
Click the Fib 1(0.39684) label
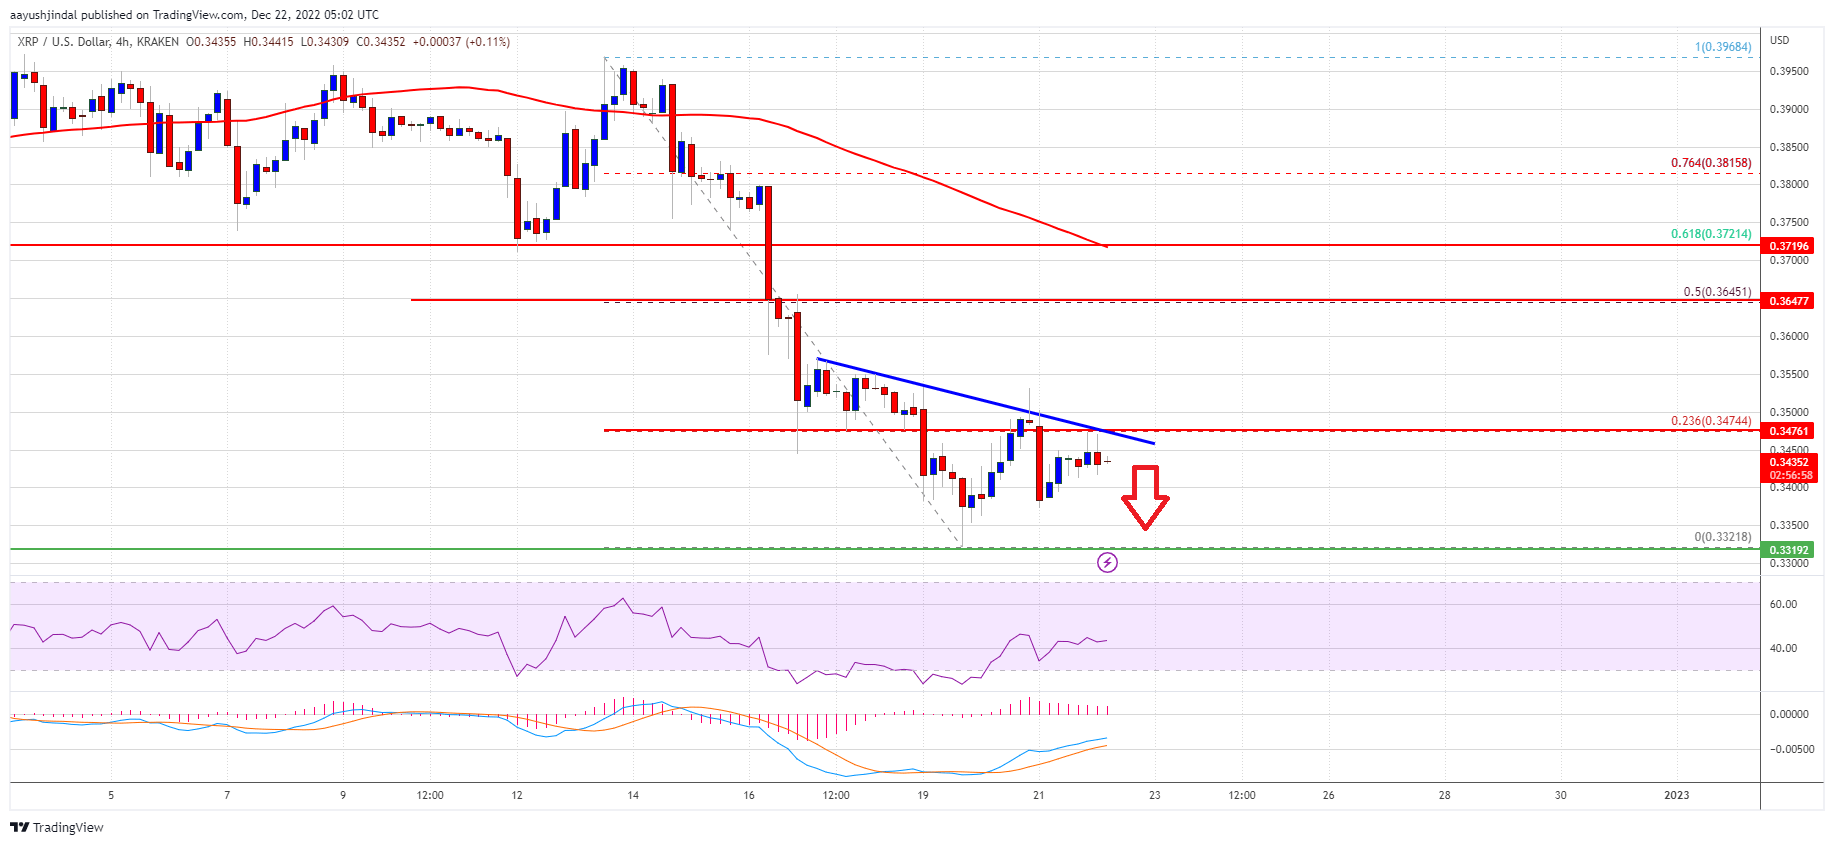coord(1723,47)
